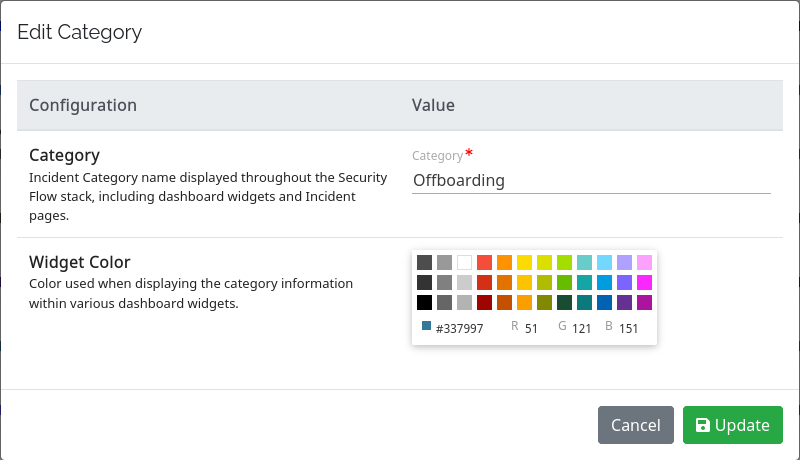The height and width of the screenshot is (460, 800).
Task: Choose the dark forest green swatch
Action: [x=564, y=302]
